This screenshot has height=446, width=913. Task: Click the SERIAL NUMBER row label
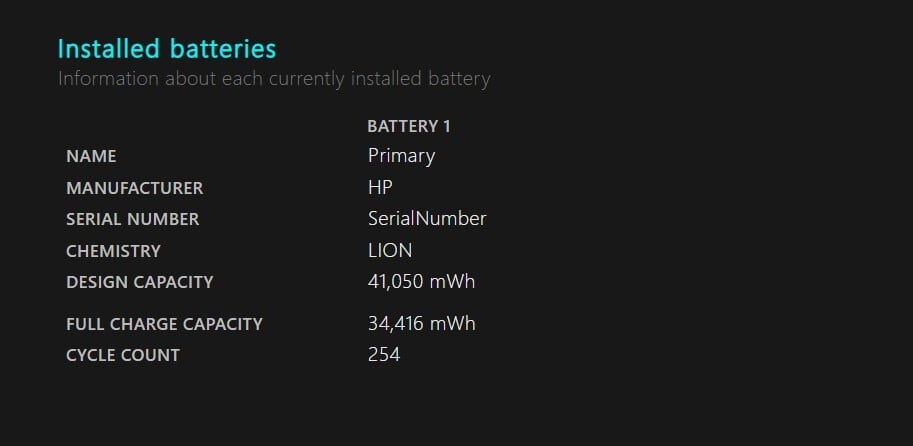click(x=132, y=219)
